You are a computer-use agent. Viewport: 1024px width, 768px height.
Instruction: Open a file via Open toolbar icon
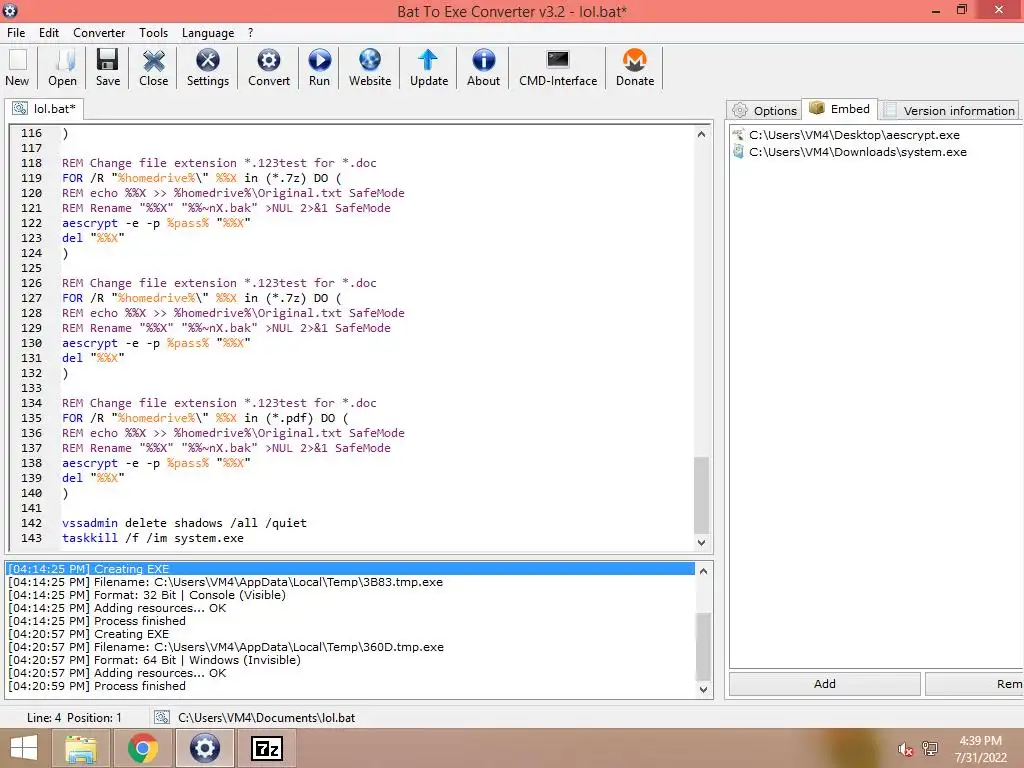tap(62, 68)
